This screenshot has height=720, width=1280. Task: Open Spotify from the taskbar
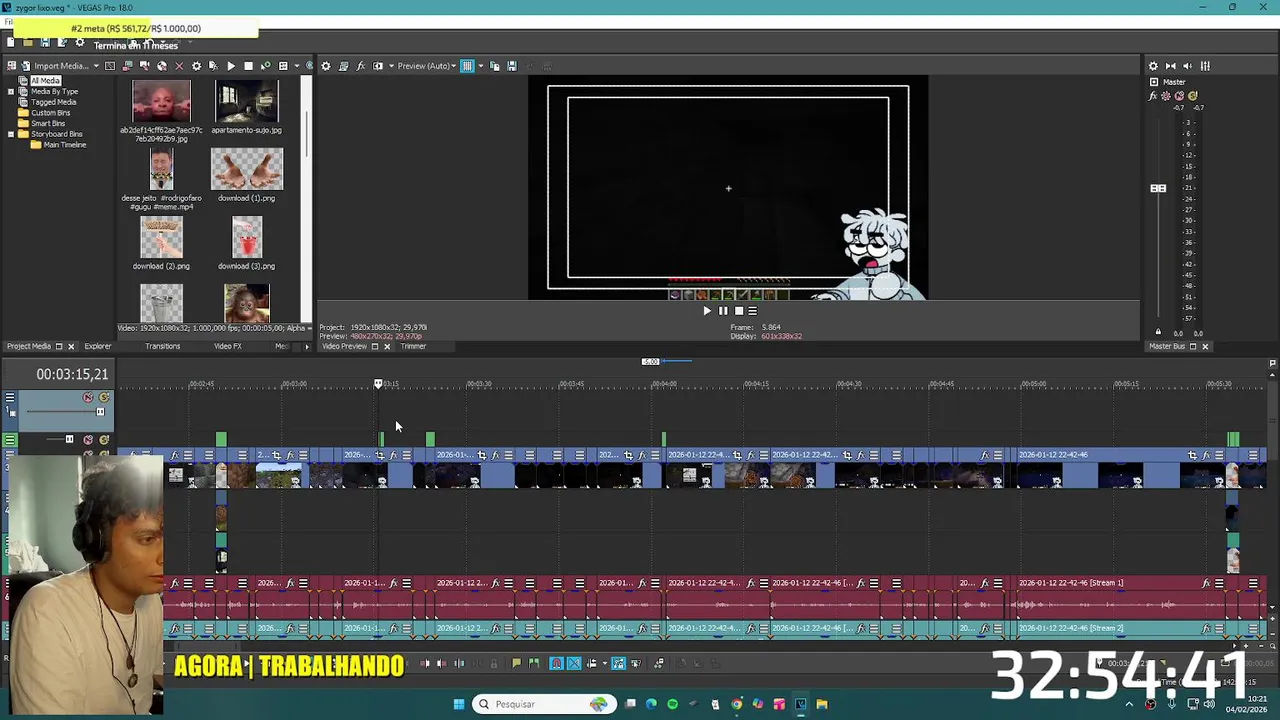pos(672,704)
